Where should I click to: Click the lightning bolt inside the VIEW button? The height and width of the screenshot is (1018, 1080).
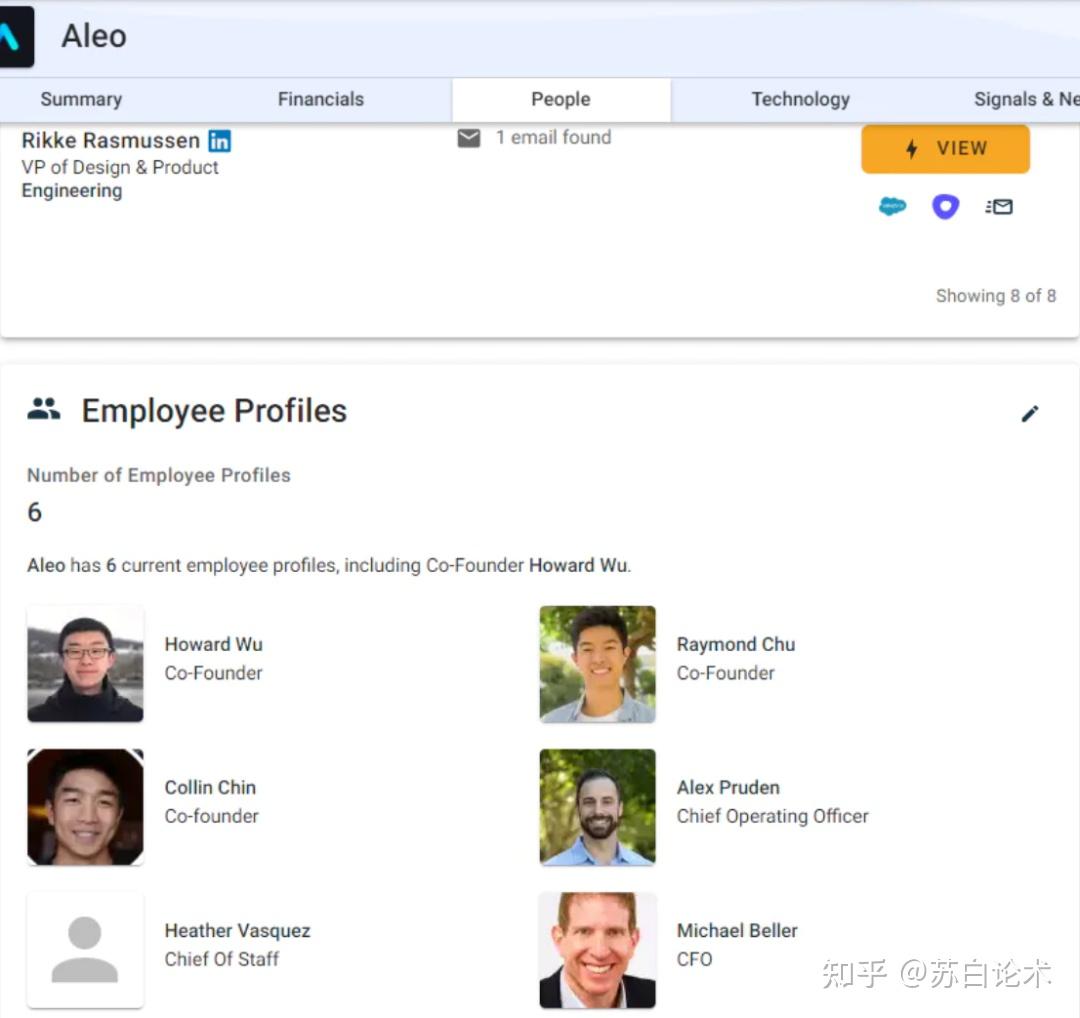click(912, 148)
